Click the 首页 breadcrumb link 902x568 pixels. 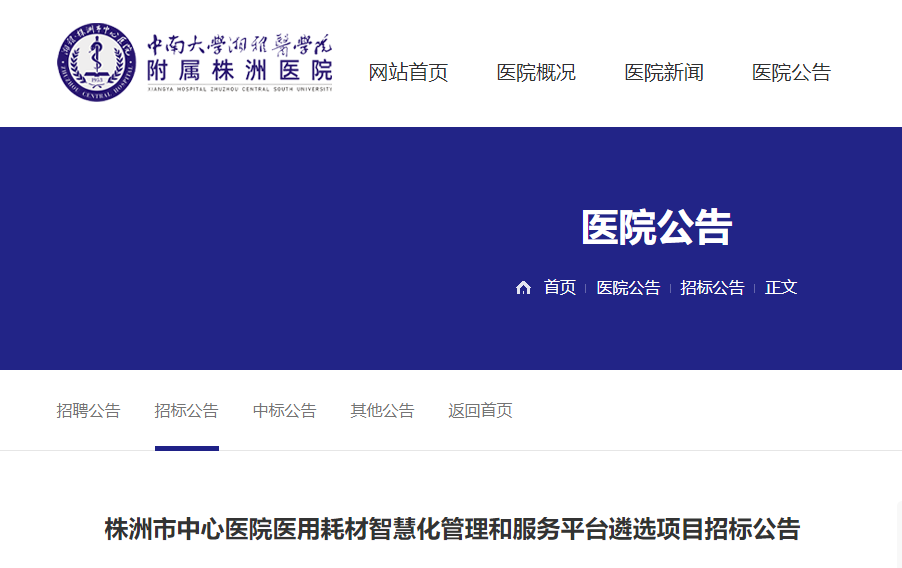(x=560, y=288)
